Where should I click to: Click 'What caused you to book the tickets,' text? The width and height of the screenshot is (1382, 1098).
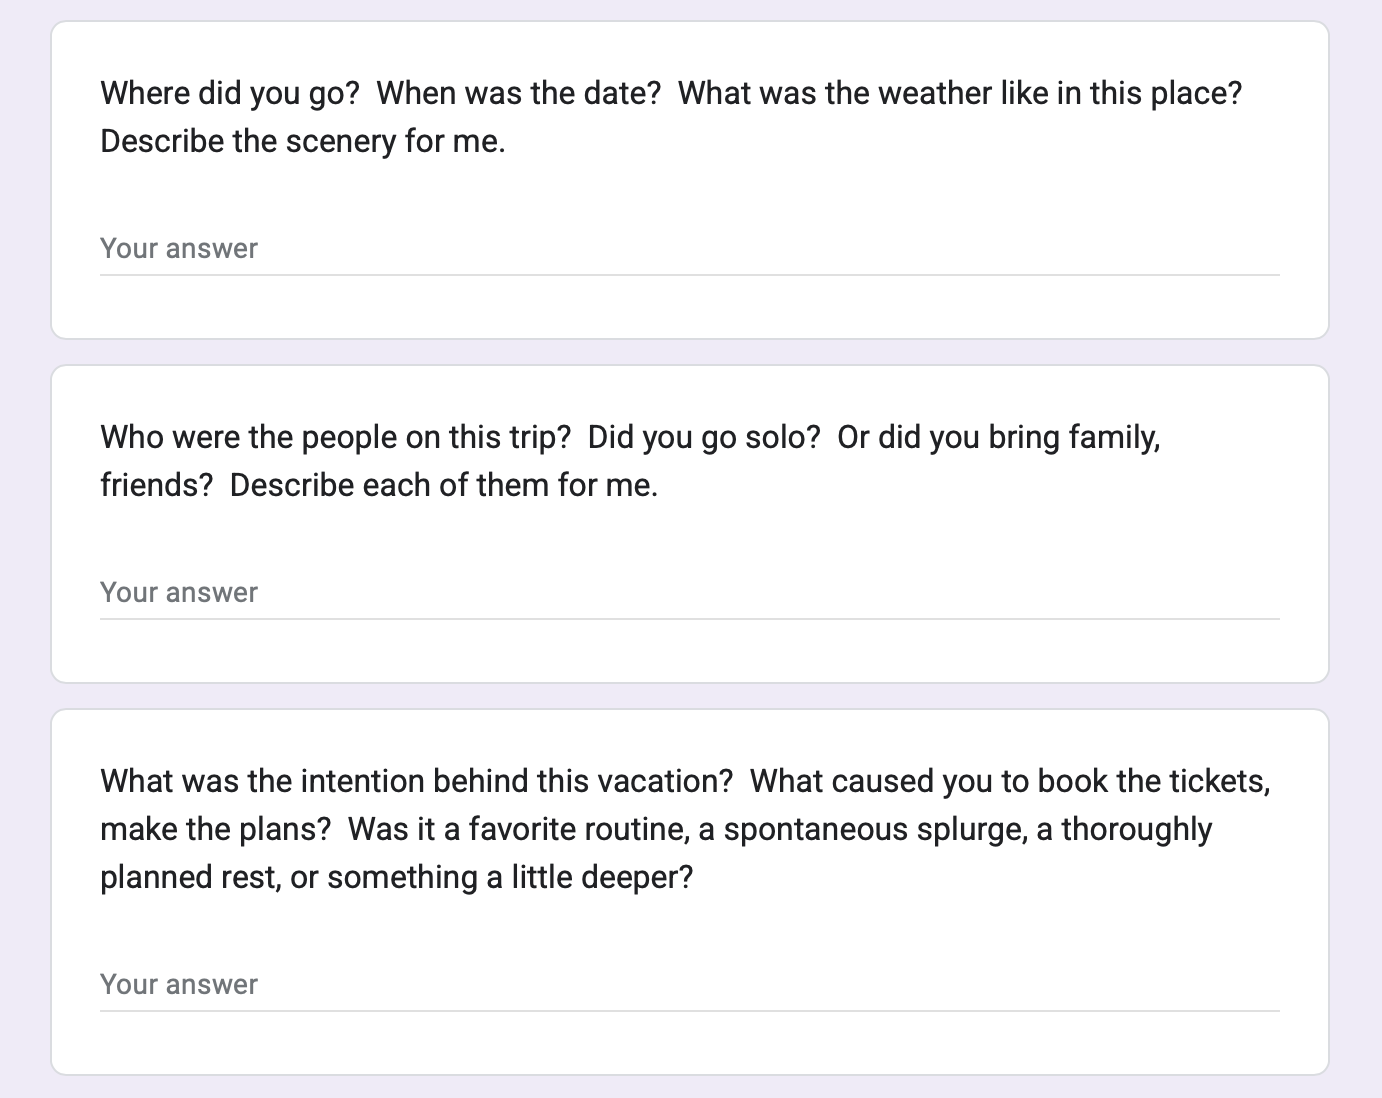coord(1010,781)
